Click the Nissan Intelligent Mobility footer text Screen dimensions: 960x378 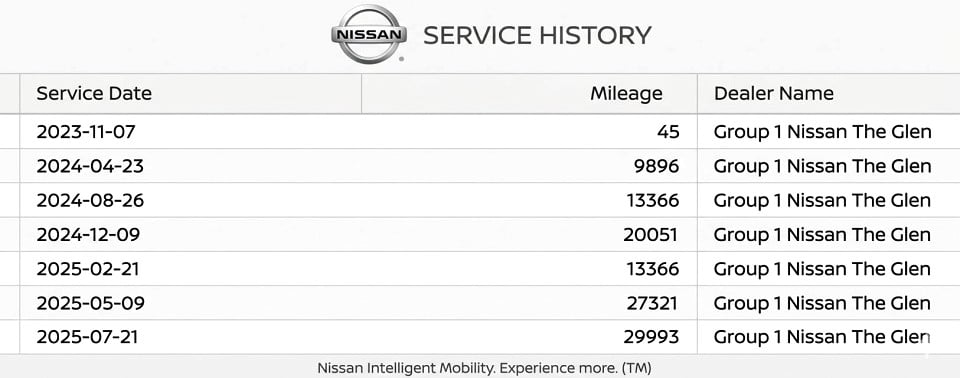484,368
